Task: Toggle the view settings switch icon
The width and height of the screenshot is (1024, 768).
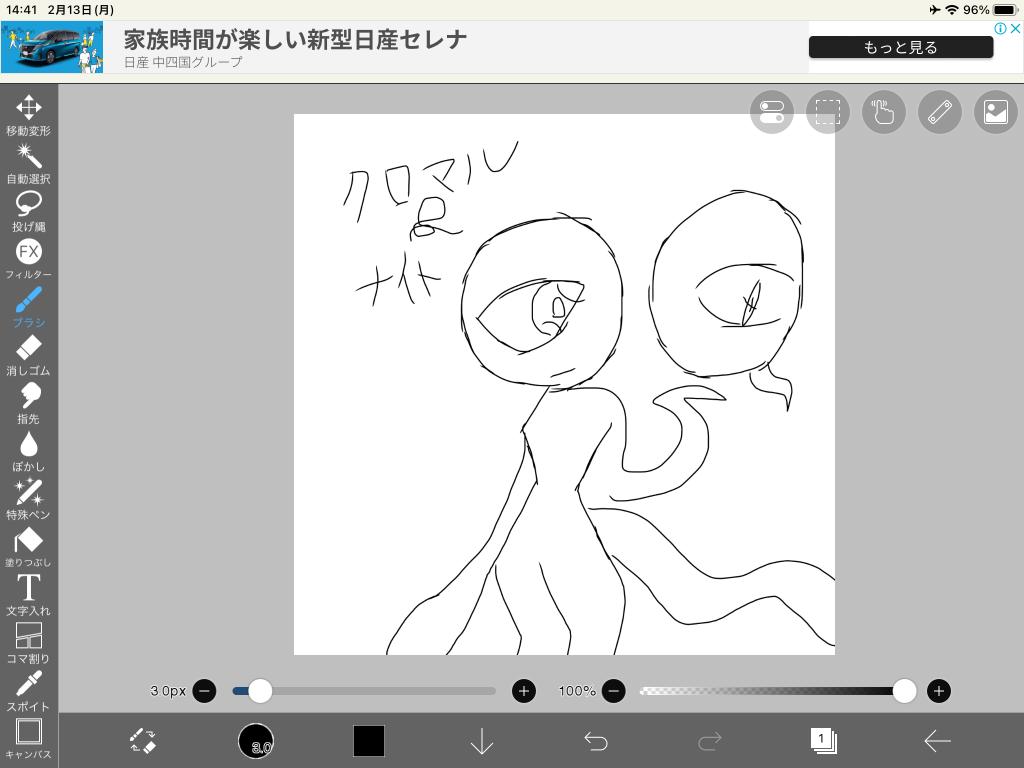Action: pos(771,112)
